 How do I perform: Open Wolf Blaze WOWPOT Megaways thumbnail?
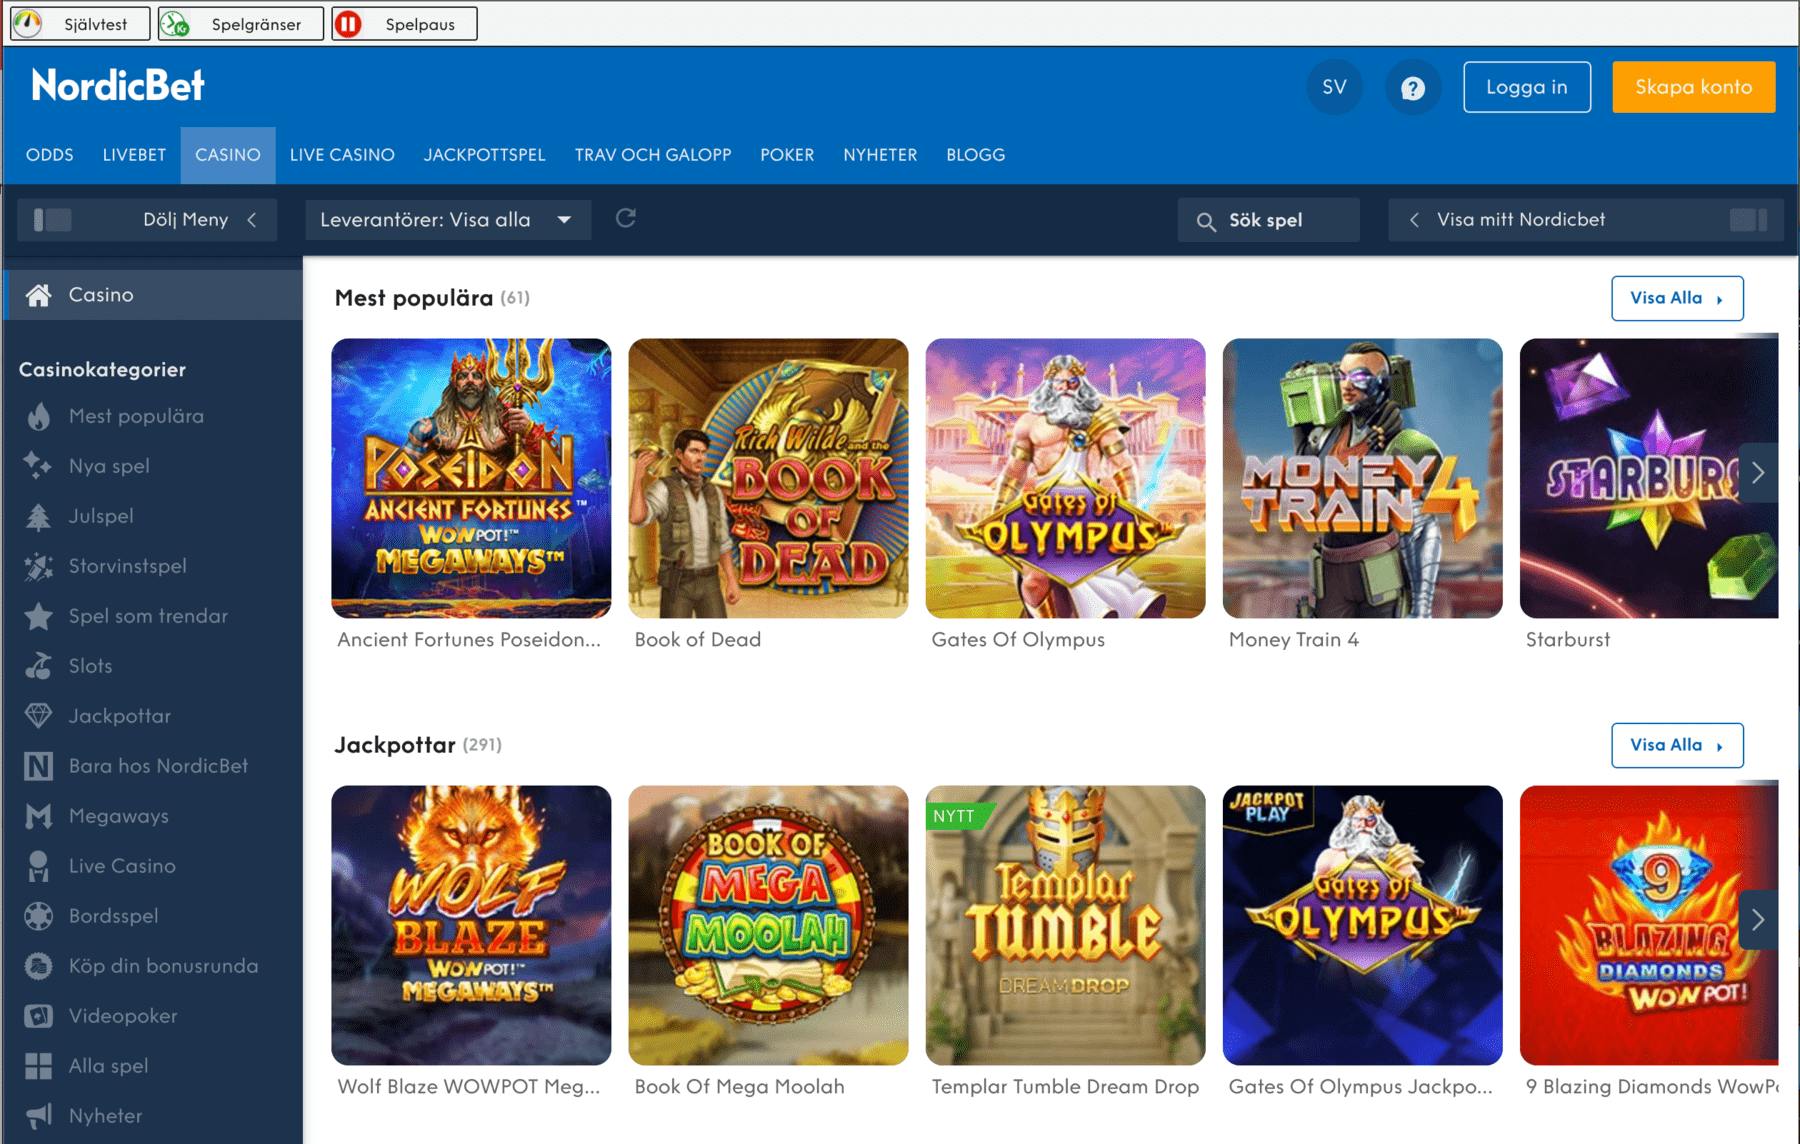point(471,925)
